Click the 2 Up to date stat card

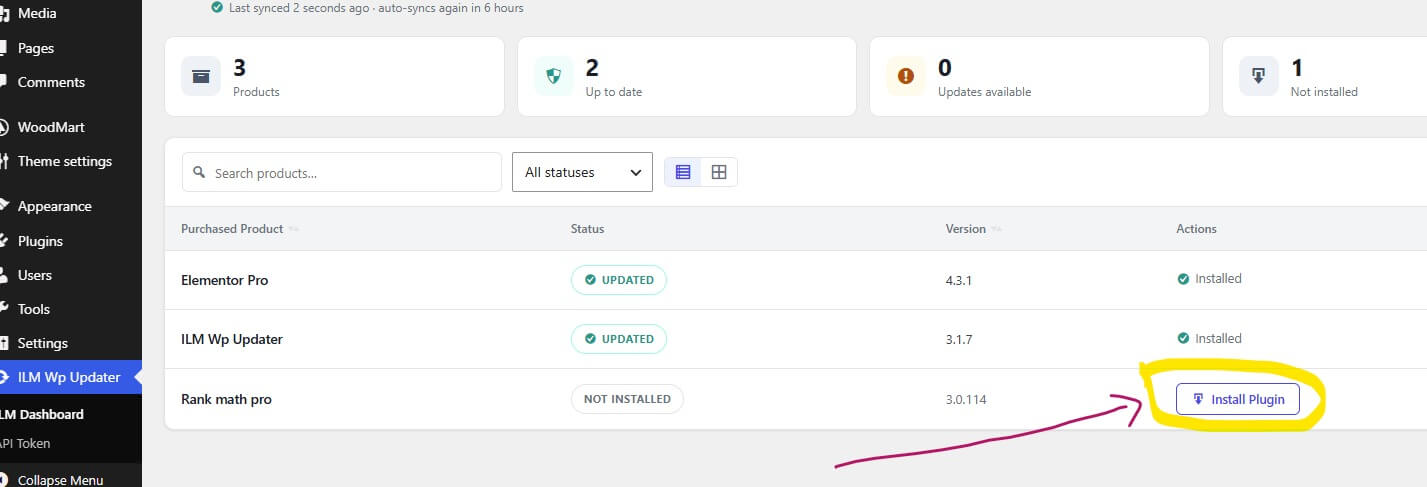click(x=687, y=76)
